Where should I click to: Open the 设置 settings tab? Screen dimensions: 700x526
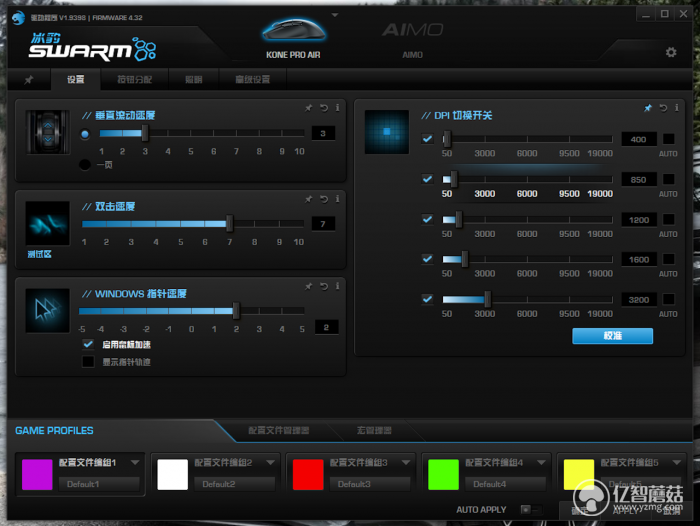click(x=75, y=79)
